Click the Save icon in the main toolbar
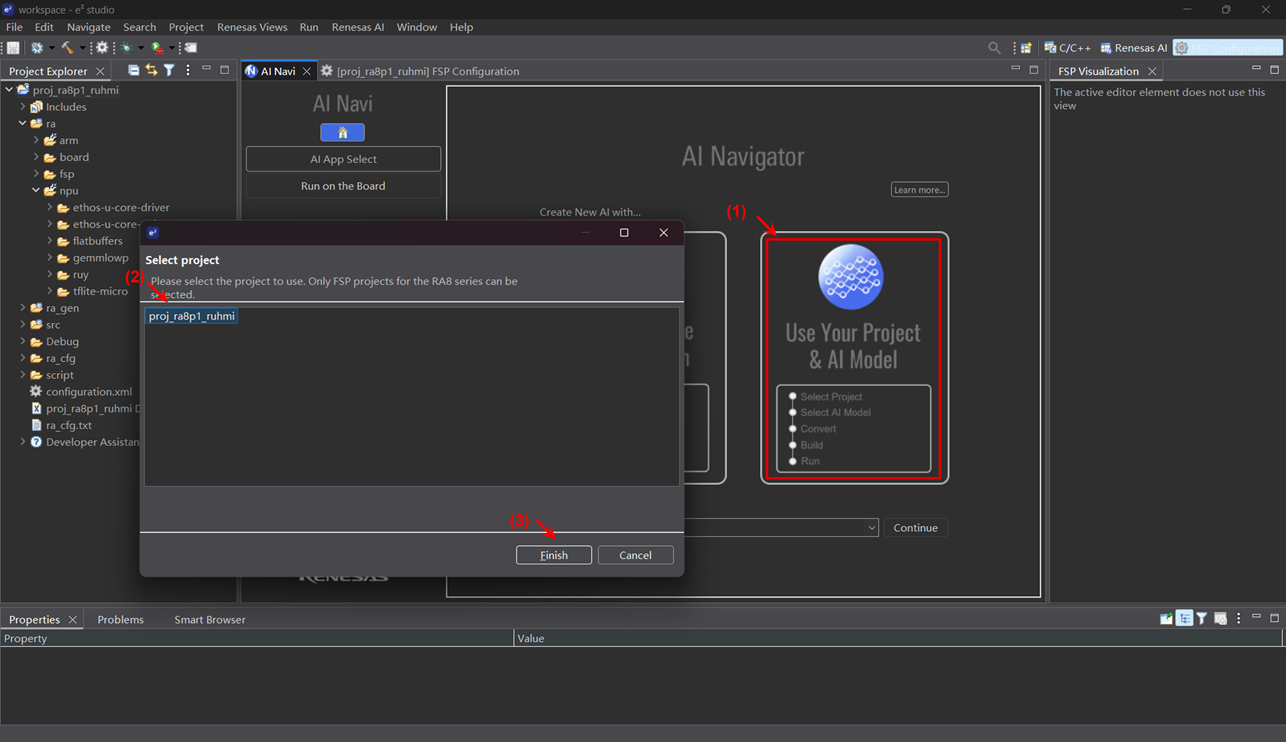The width and height of the screenshot is (1286, 742). (13, 48)
